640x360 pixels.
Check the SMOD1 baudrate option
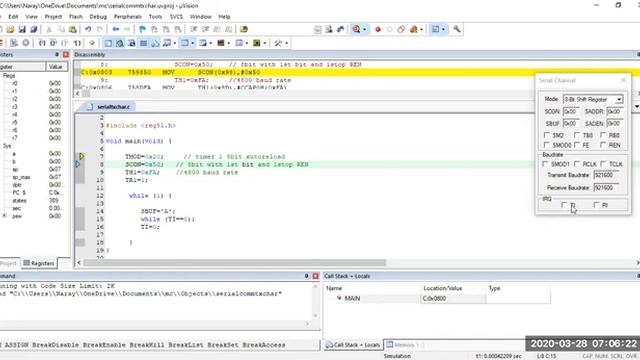point(545,164)
